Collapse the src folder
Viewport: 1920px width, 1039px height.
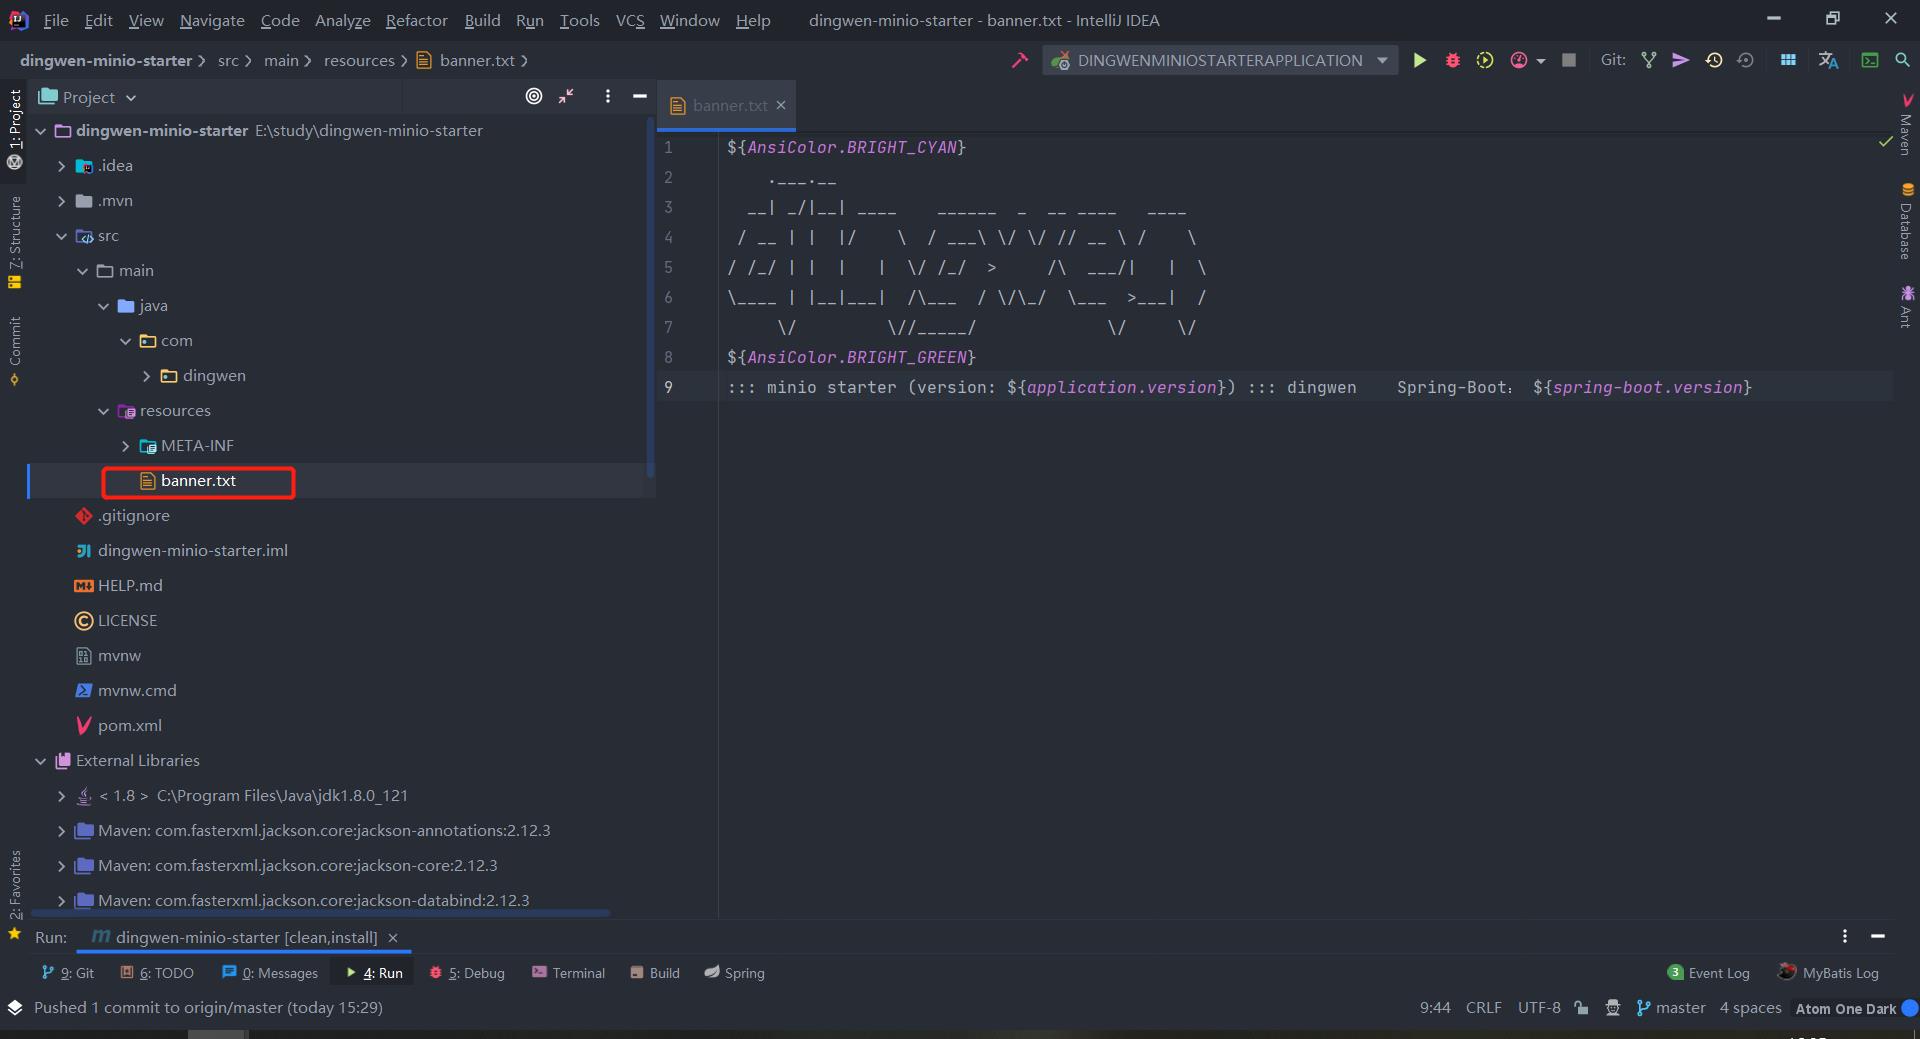(x=61, y=236)
